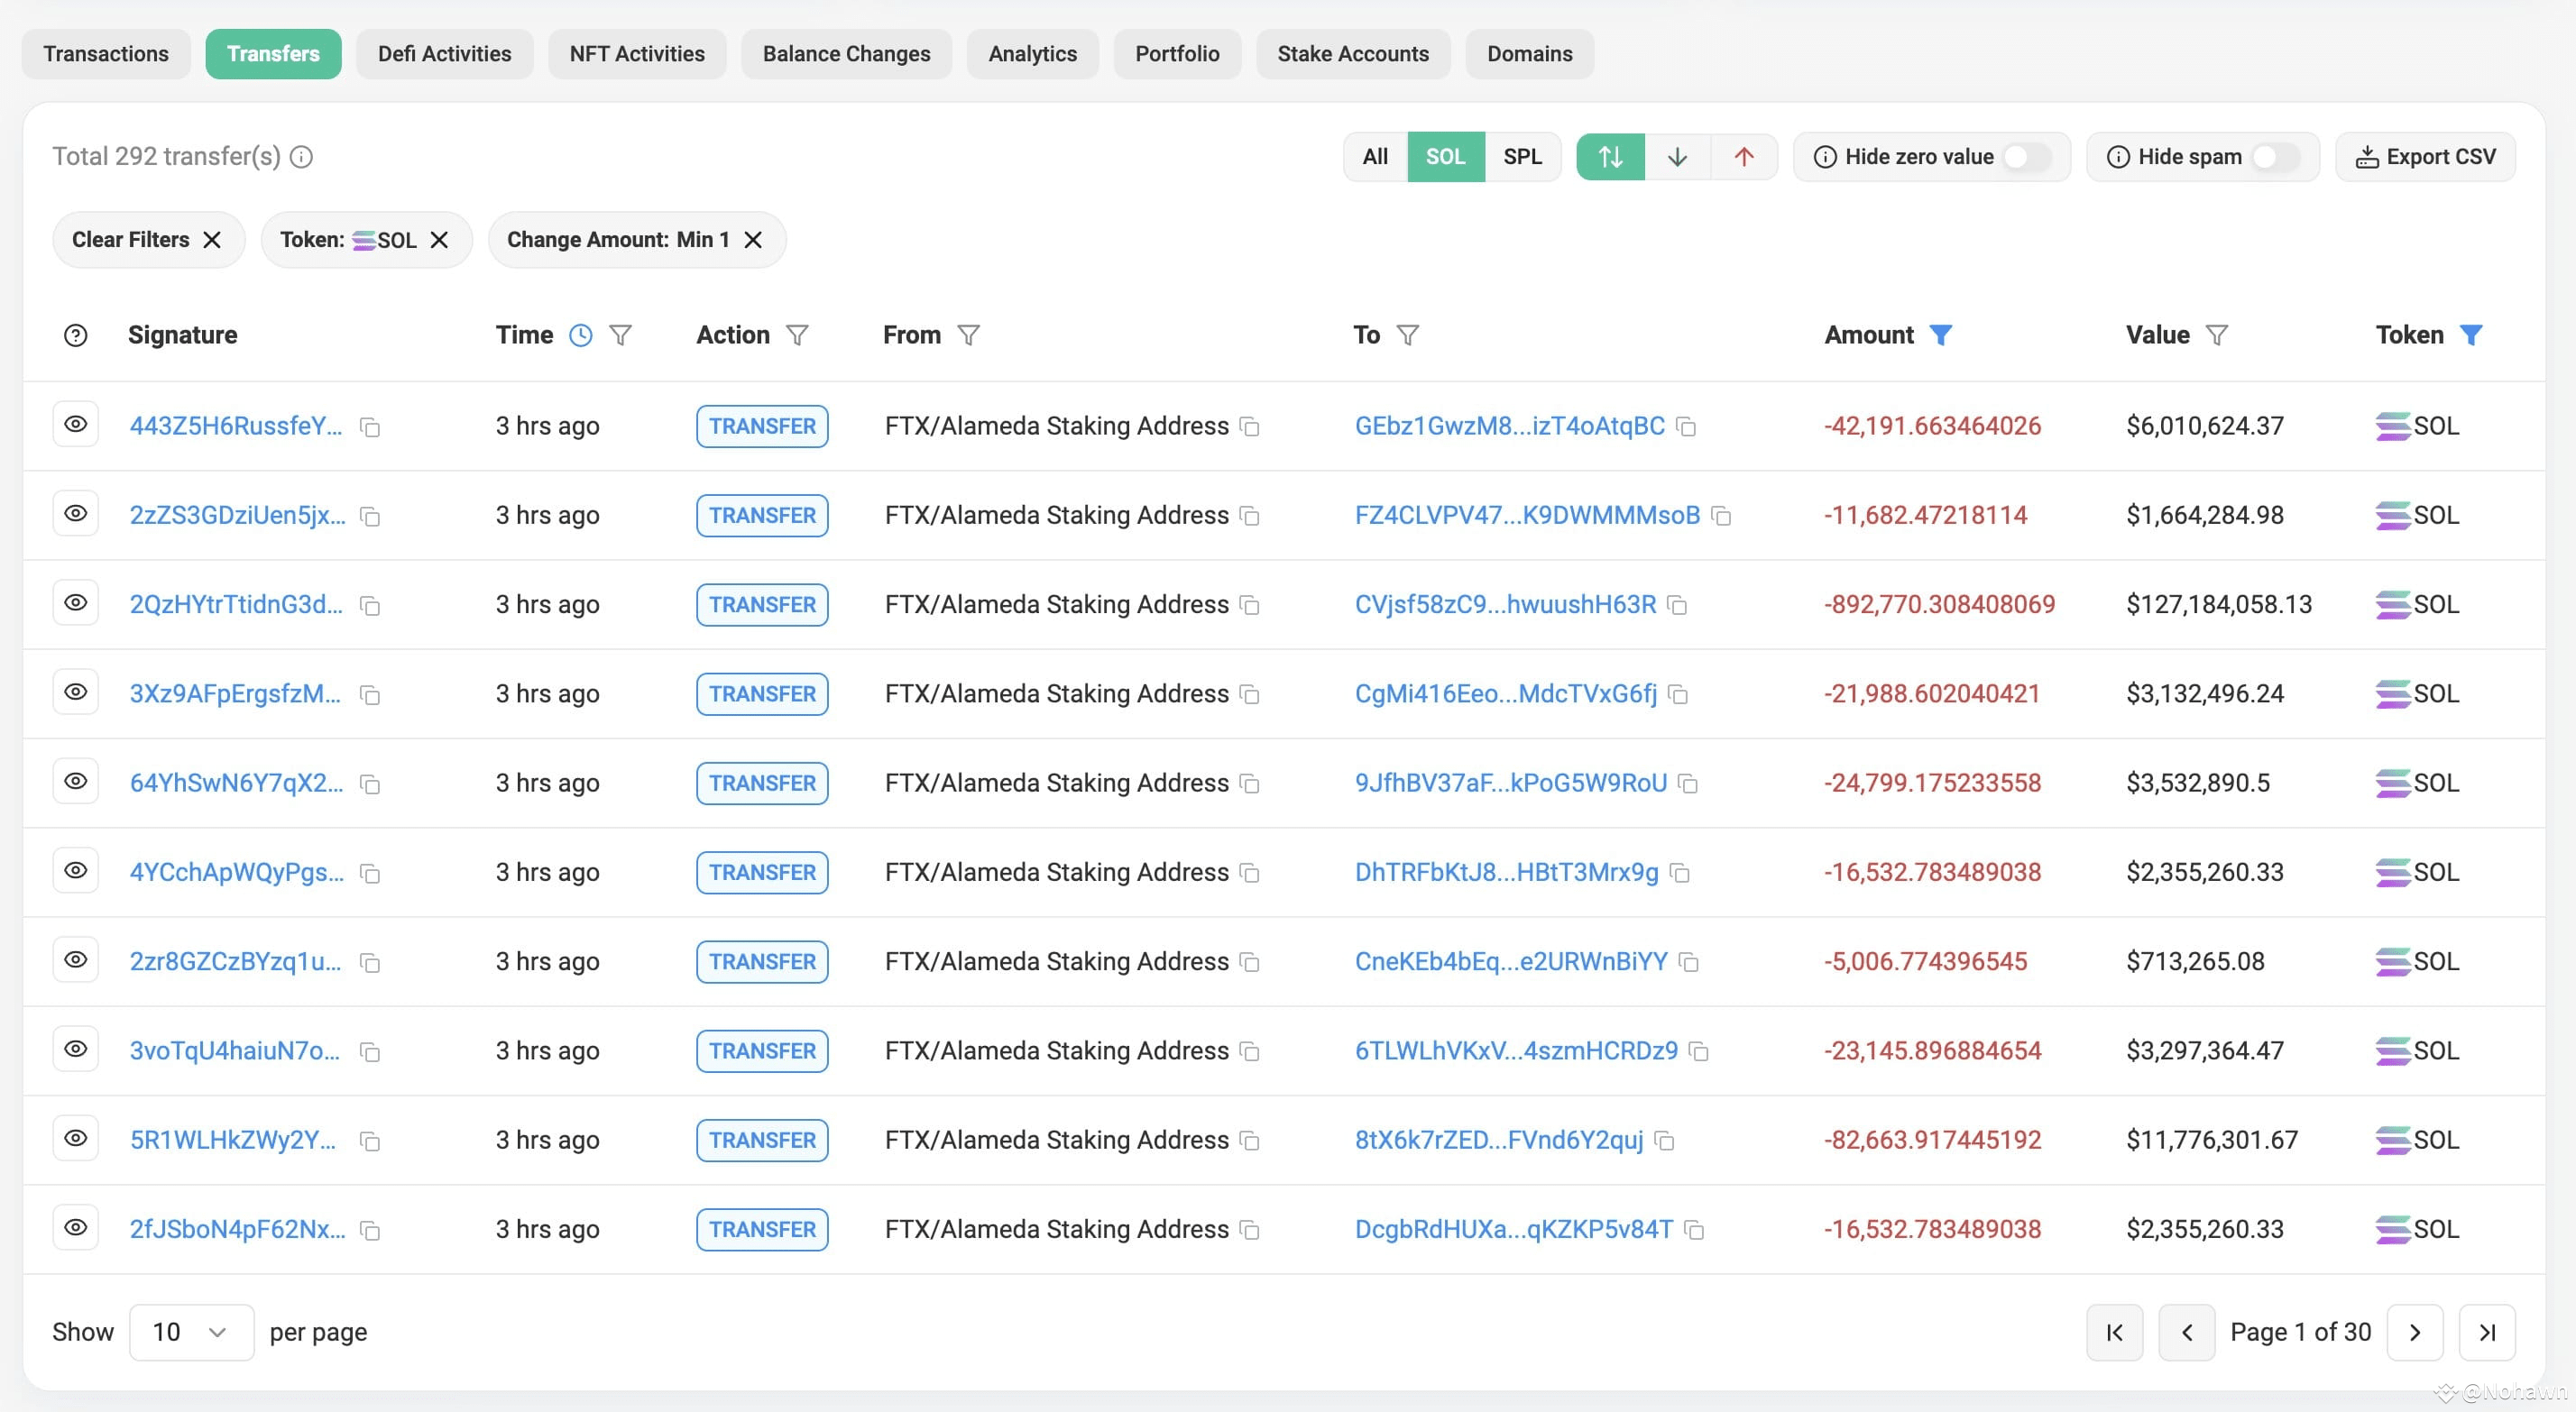Preview the first transfer using the eye icon
The image size is (2576, 1412).
(76, 424)
